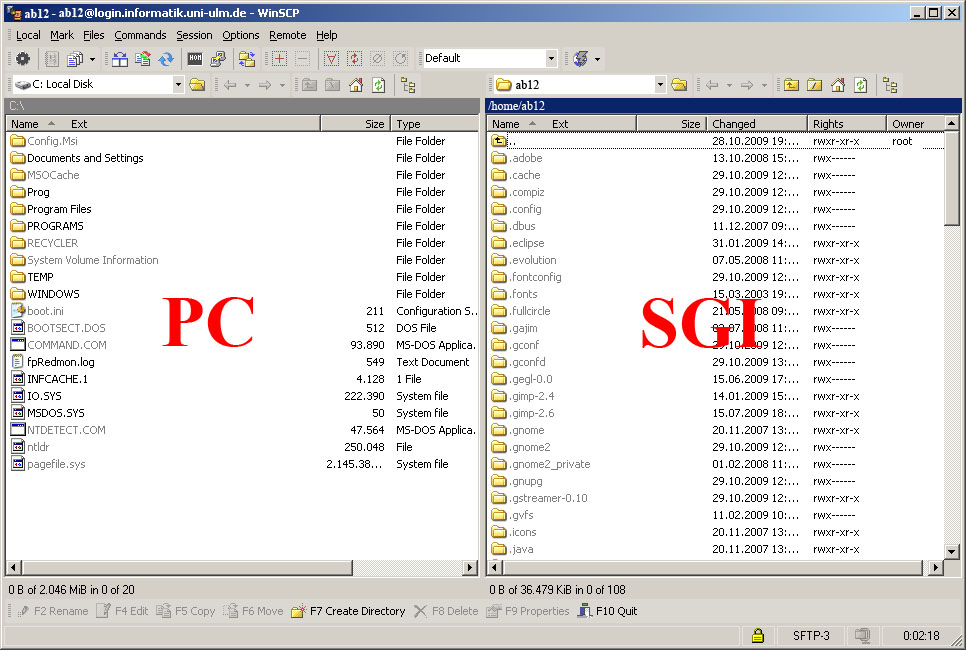
Task: Open remote directory folder icon
Action: [680, 84]
